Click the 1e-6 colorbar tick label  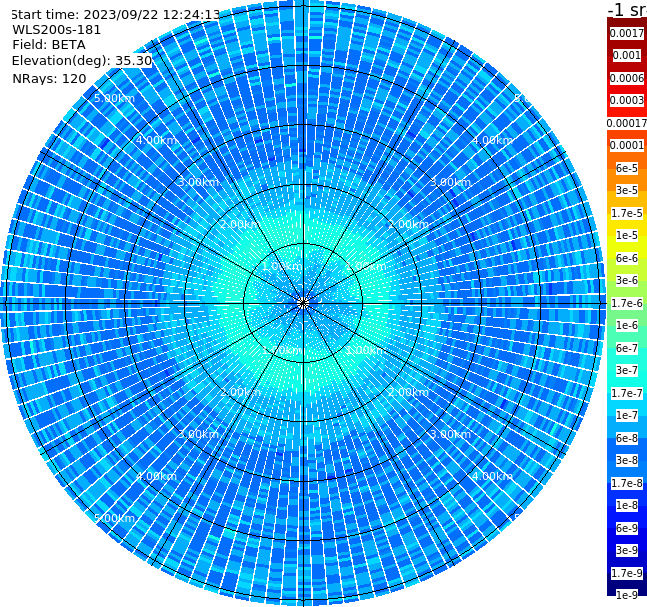[x=627, y=325]
